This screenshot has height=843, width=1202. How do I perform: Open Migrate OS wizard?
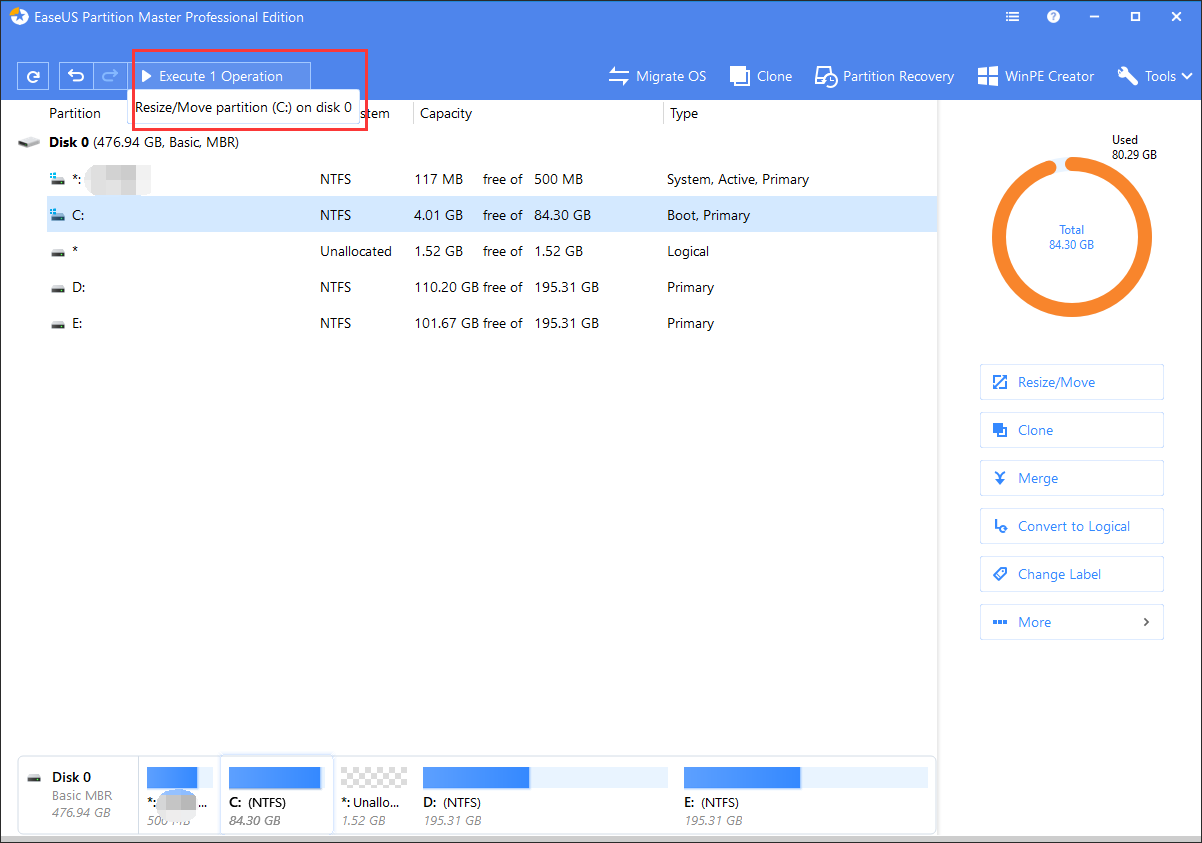click(658, 76)
